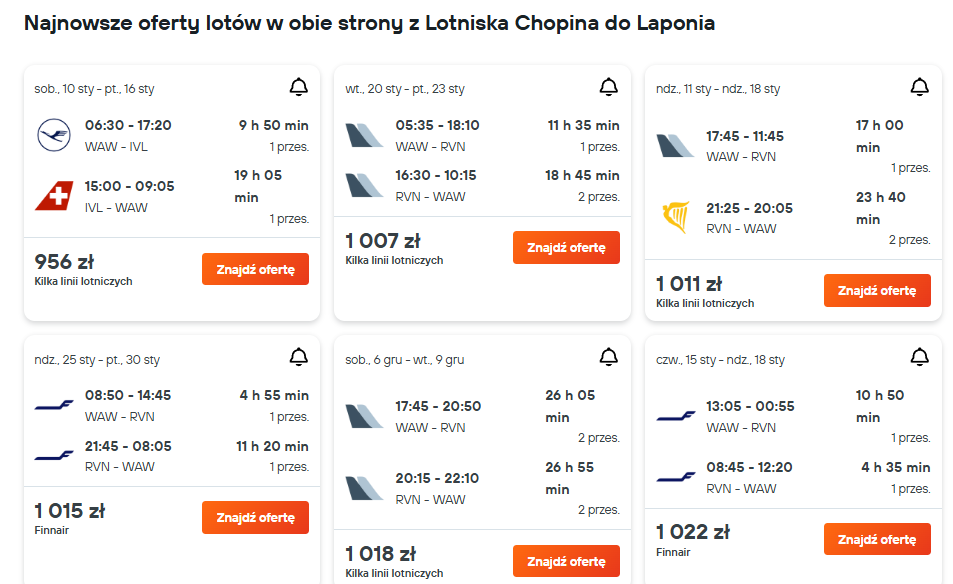Toggle price alert bell on 1 011 zł offer
This screenshot has height=584, width=953.
(x=920, y=88)
